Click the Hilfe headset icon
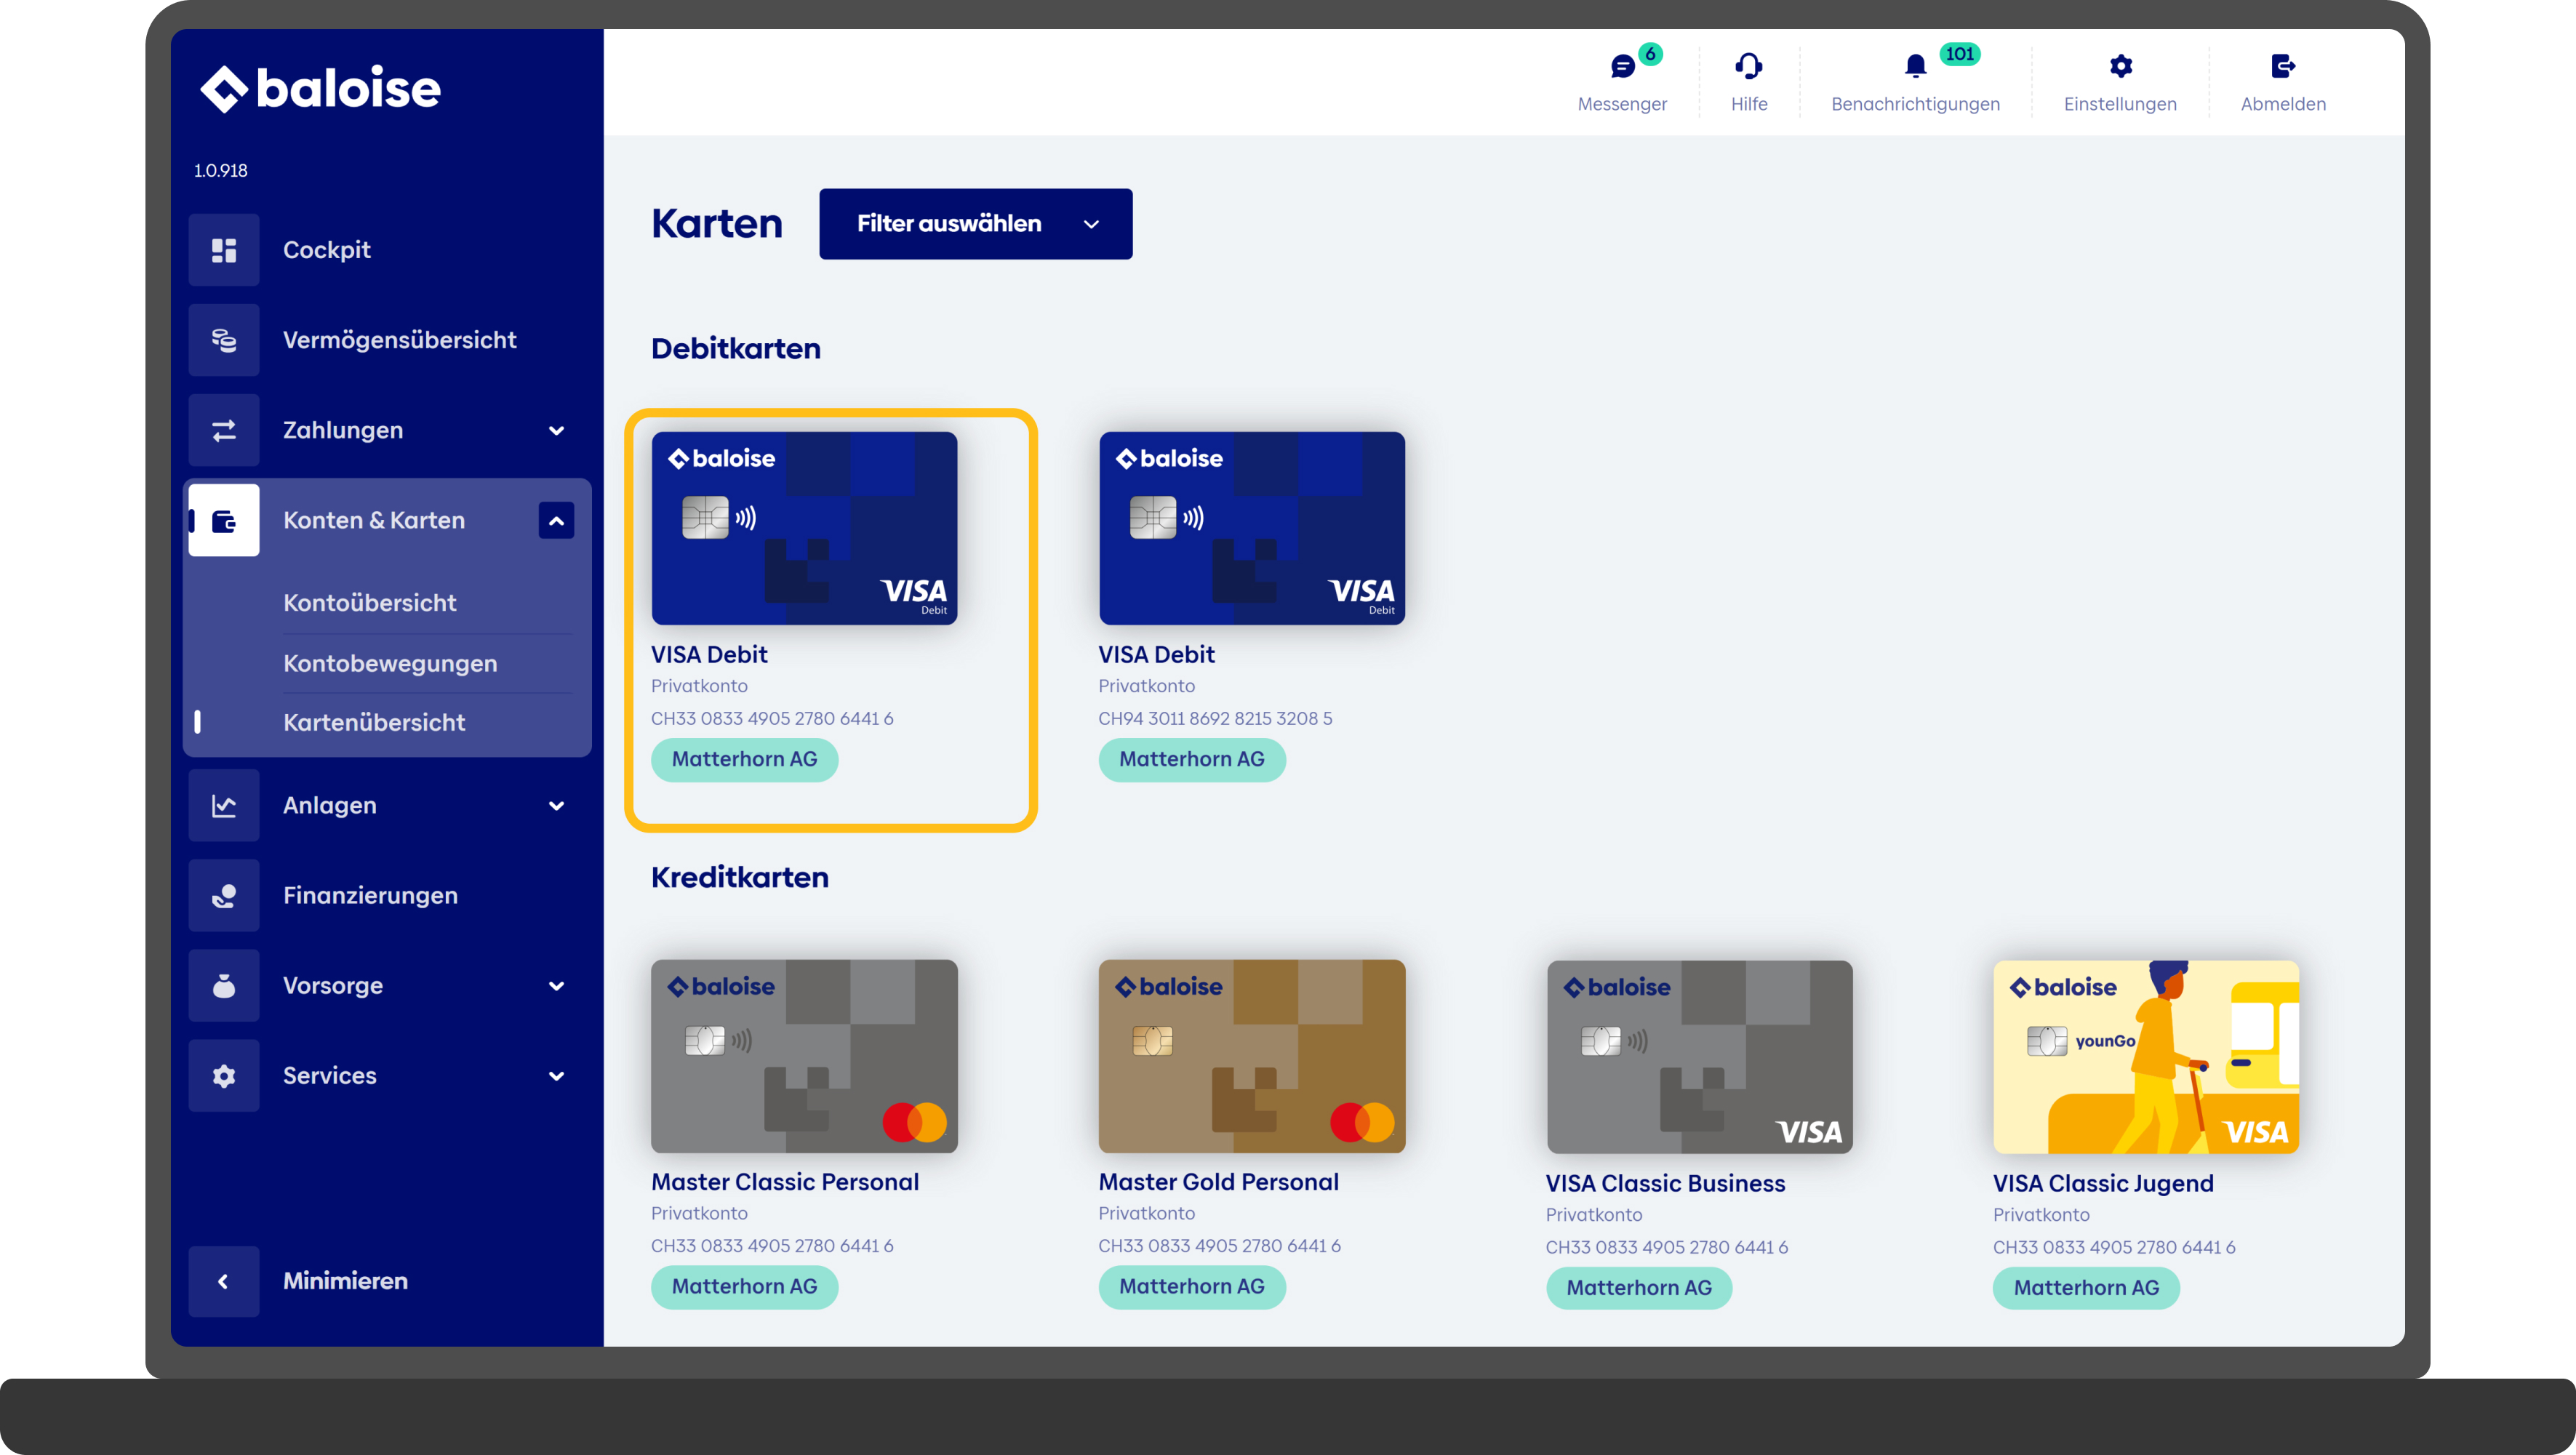 1748,67
